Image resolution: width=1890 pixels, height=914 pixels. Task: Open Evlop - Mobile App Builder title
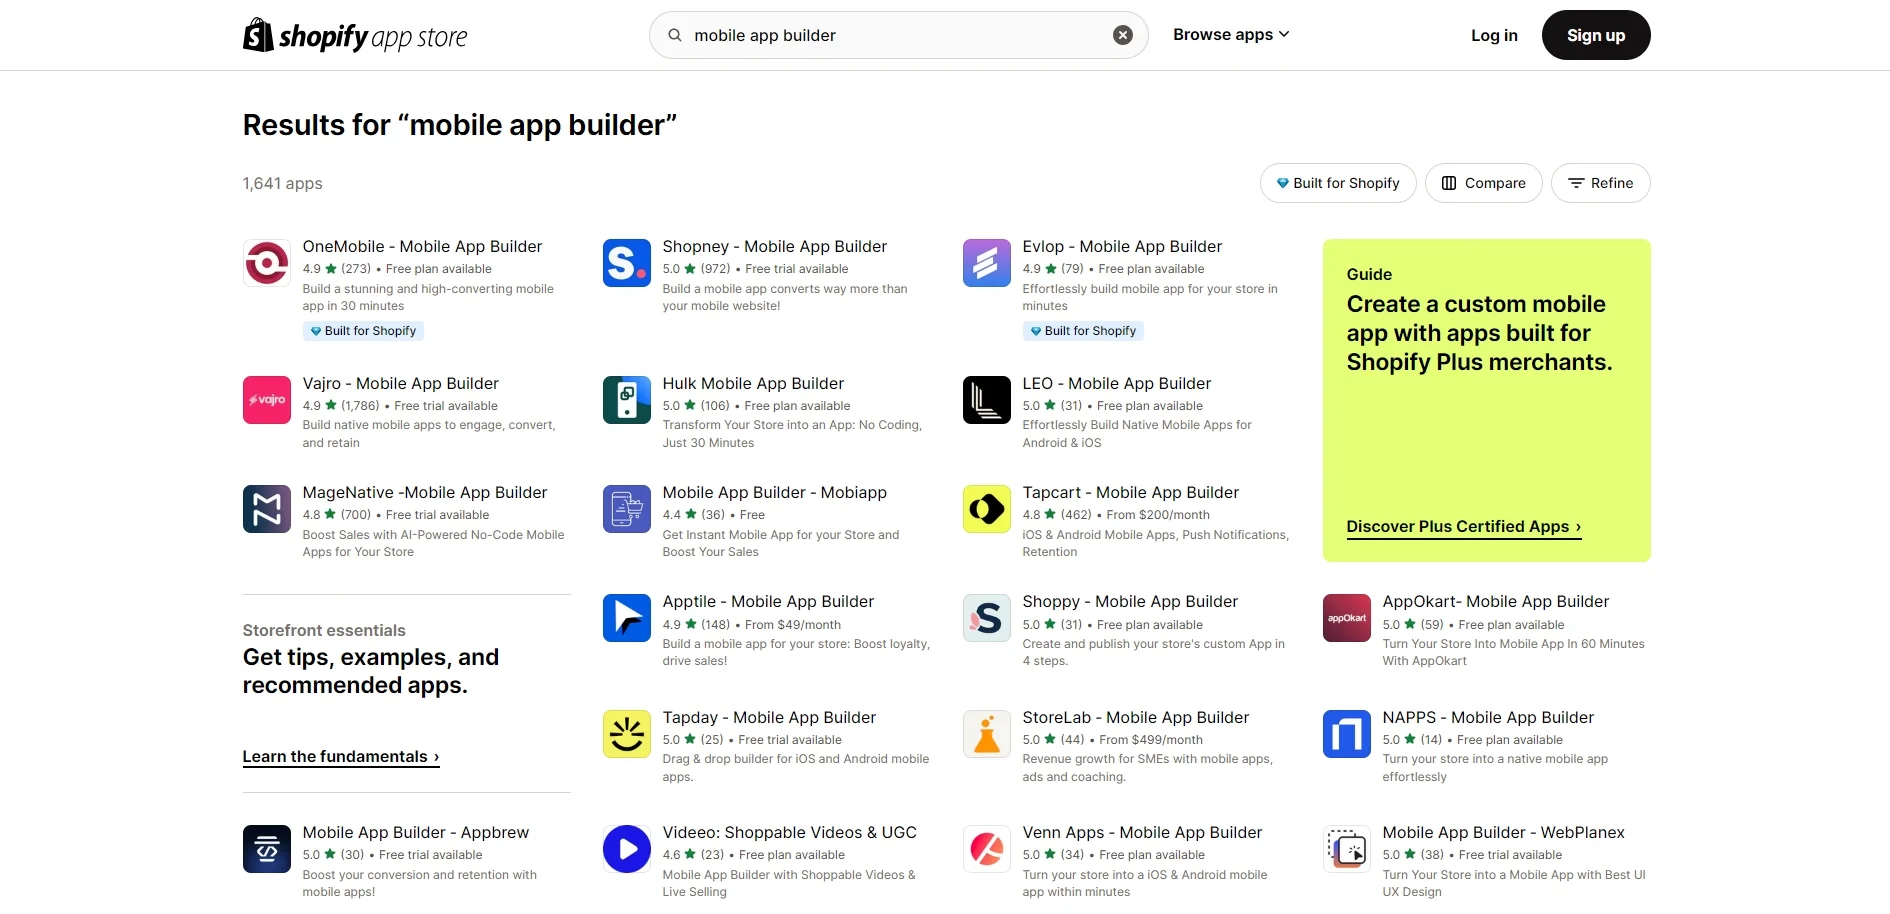click(1122, 247)
